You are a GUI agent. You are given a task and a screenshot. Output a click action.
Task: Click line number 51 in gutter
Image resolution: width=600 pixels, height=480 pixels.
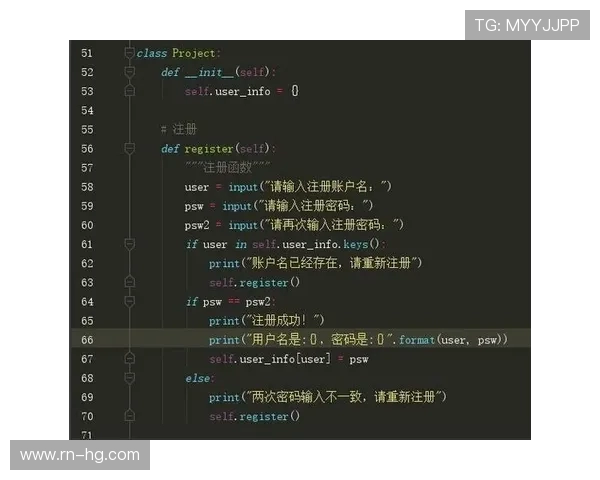[86, 53]
